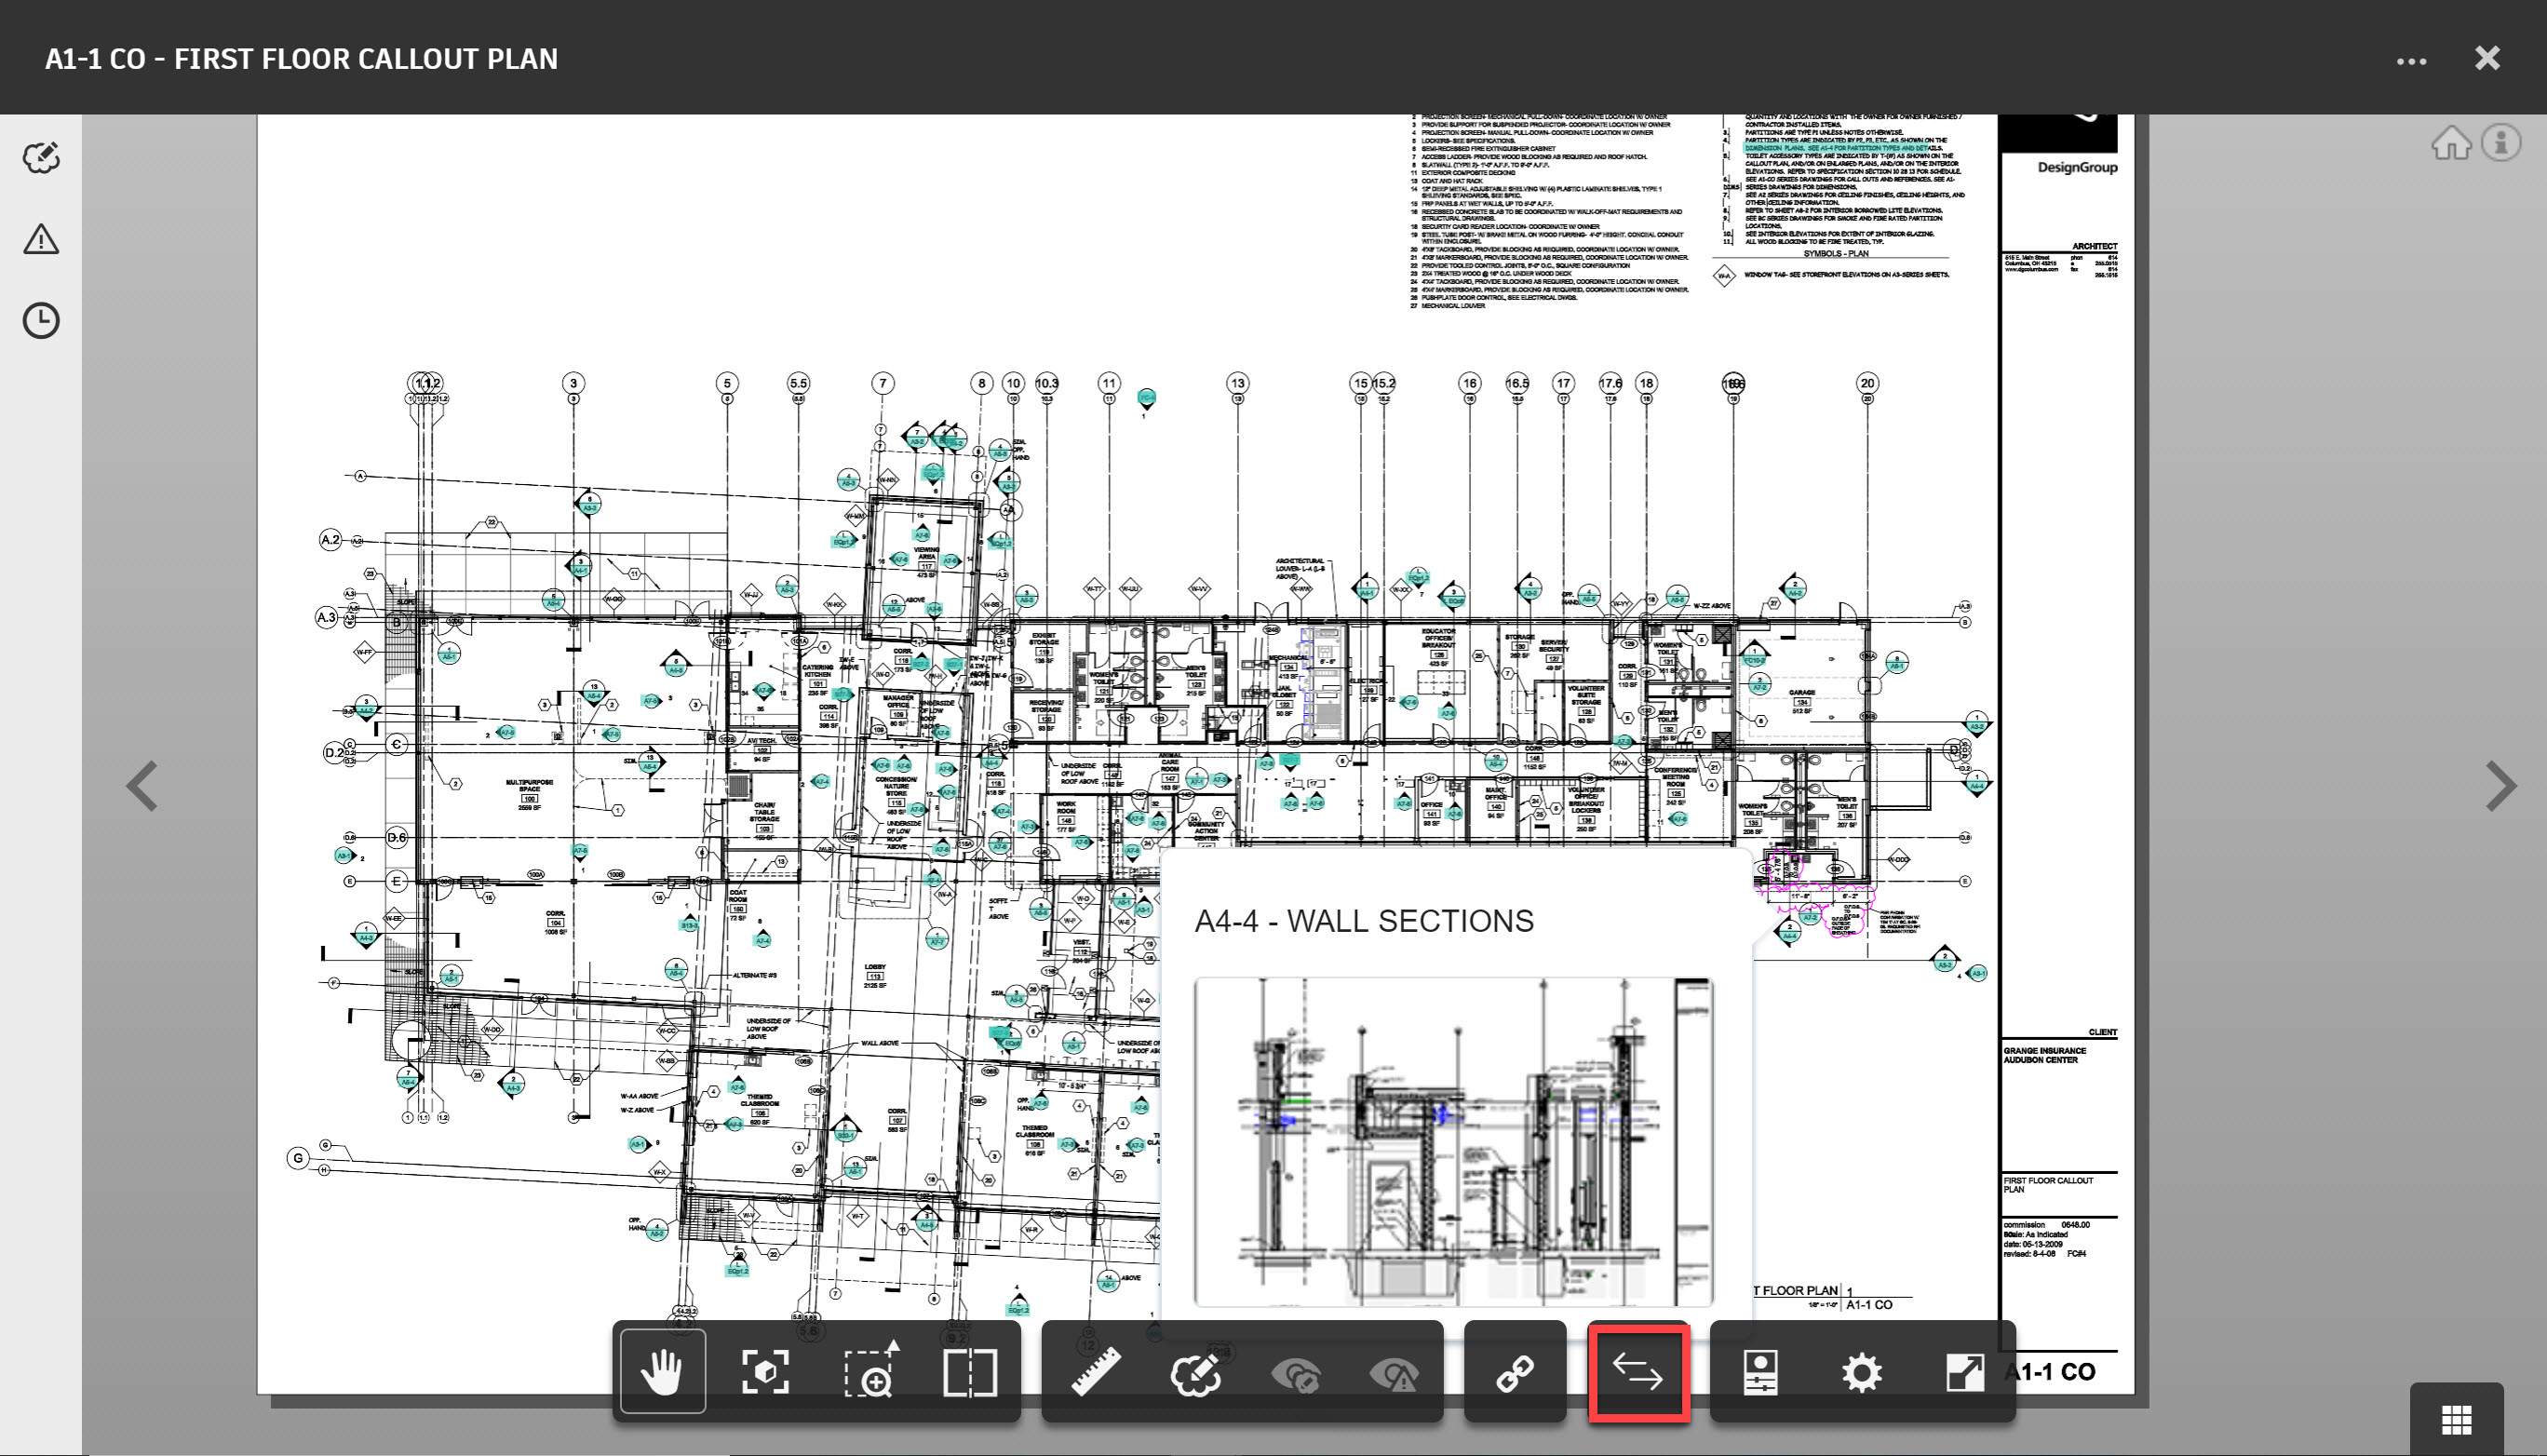Open the markups panel in the sidebar
Viewport: 2547px width, 1456px height.
pos(41,157)
